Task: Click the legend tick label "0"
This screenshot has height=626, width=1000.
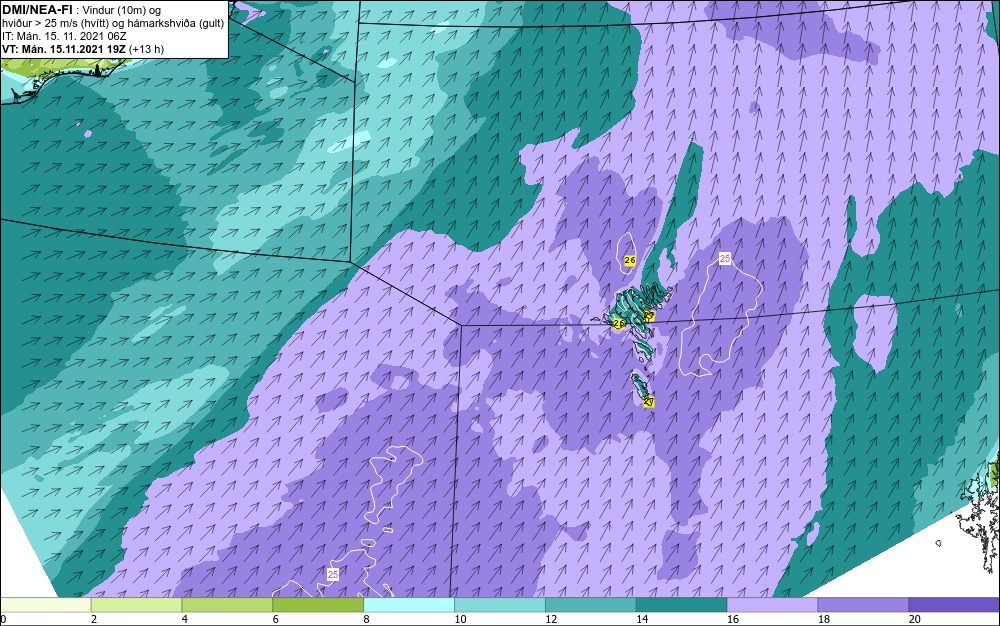Action: point(3,619)
